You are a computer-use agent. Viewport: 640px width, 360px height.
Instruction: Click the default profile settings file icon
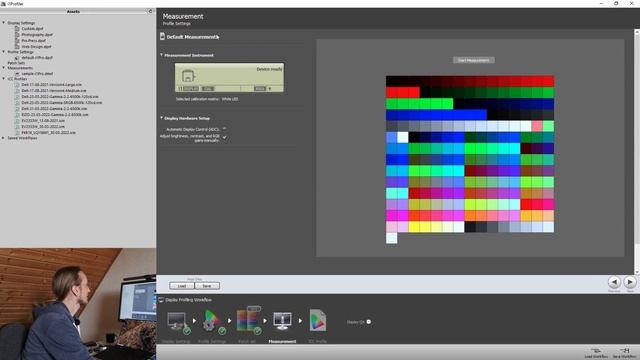click(x=17, y=58)
